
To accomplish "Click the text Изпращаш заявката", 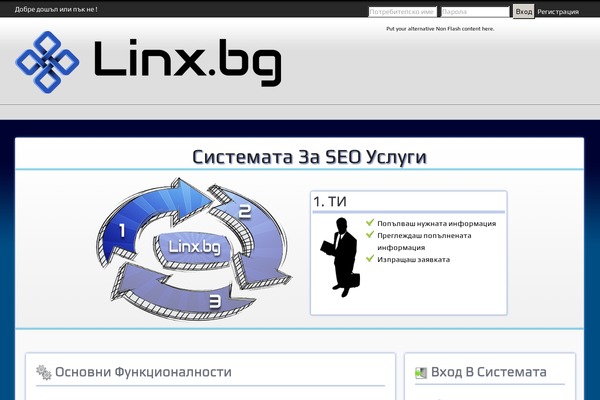I will pos(414,260).
